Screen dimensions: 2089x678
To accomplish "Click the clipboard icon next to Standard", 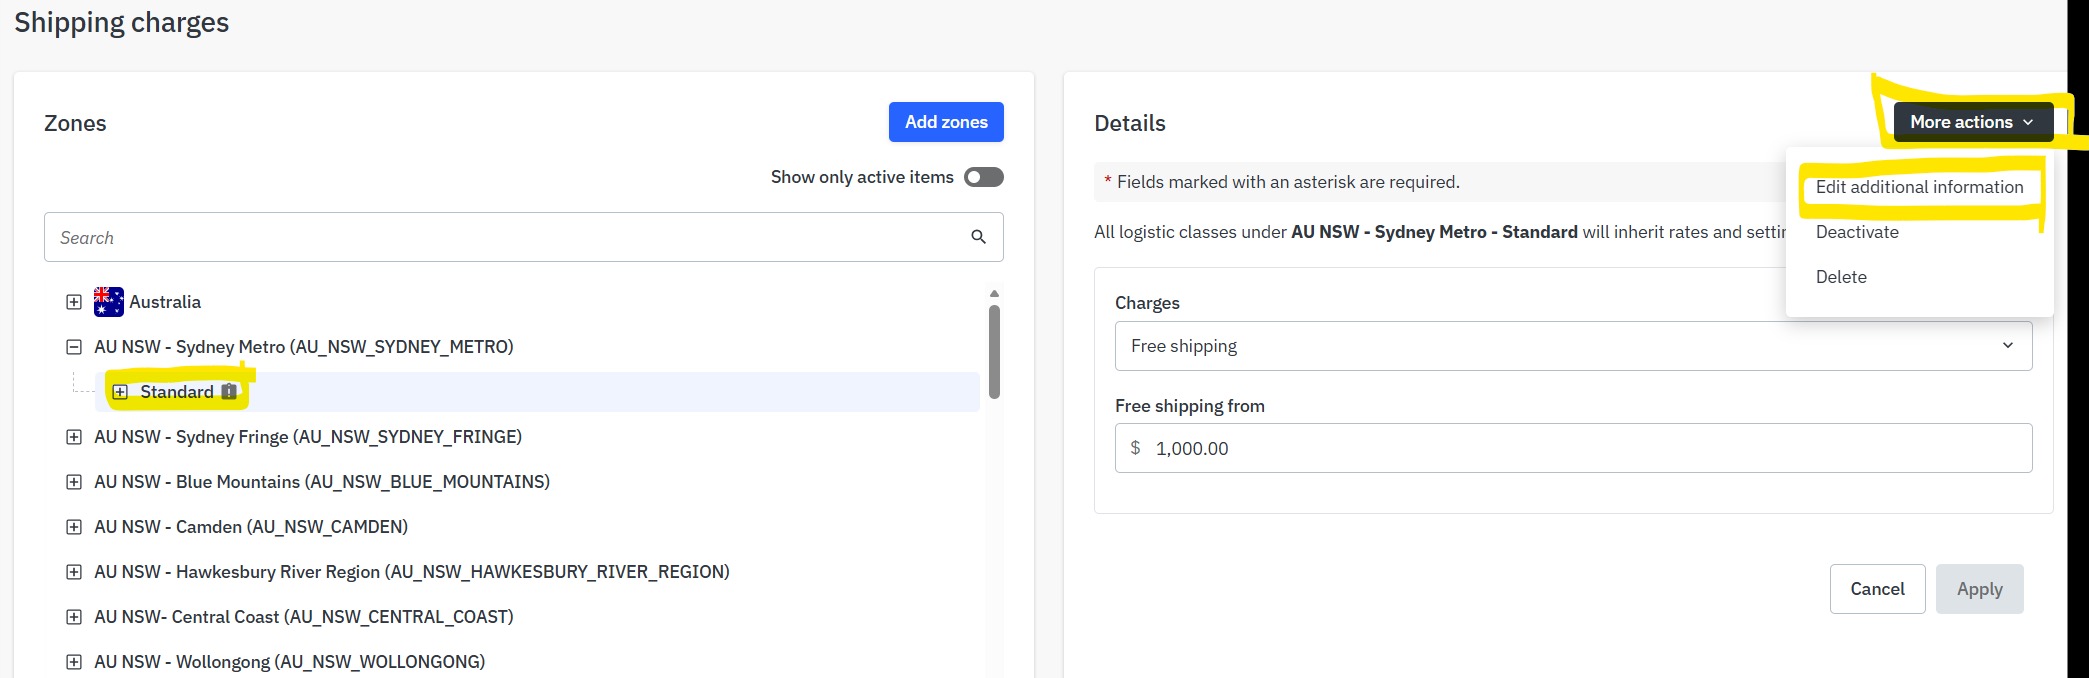I will click(x=229, y=392).
